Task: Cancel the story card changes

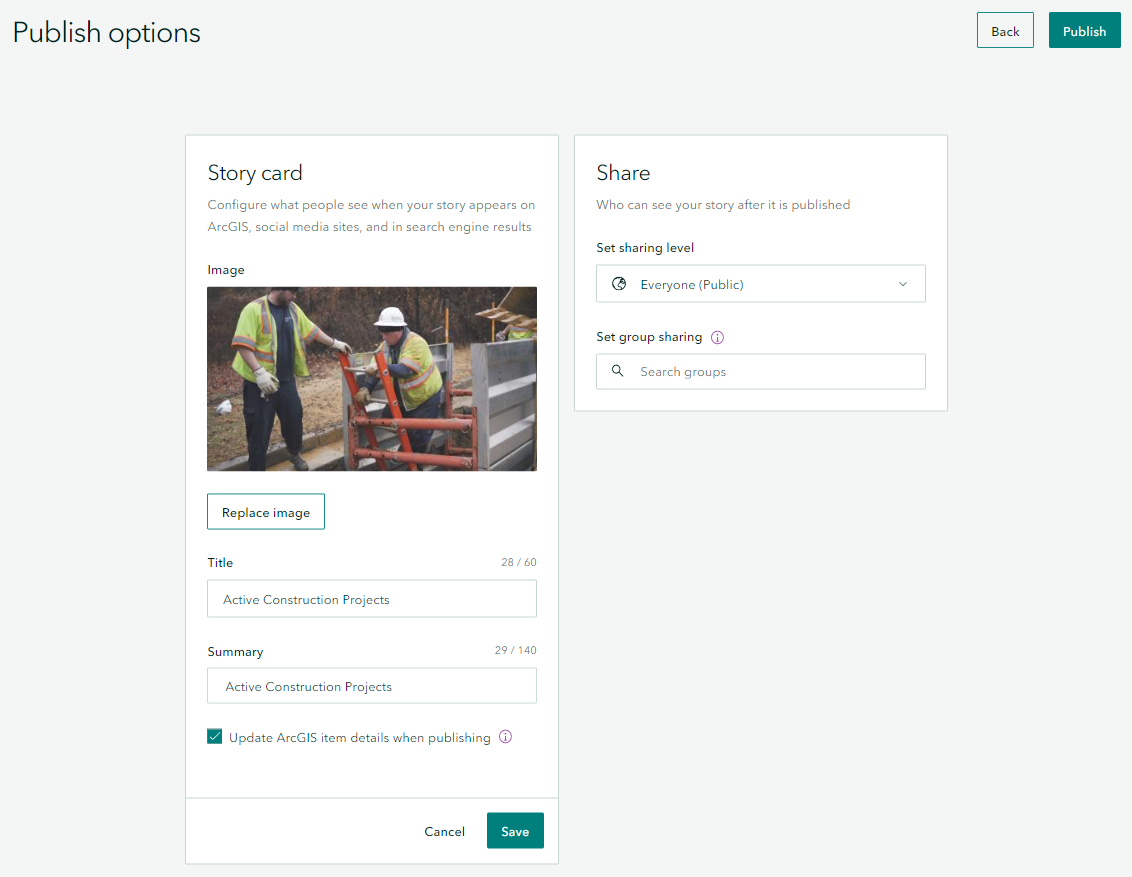Action: (444, 831)
